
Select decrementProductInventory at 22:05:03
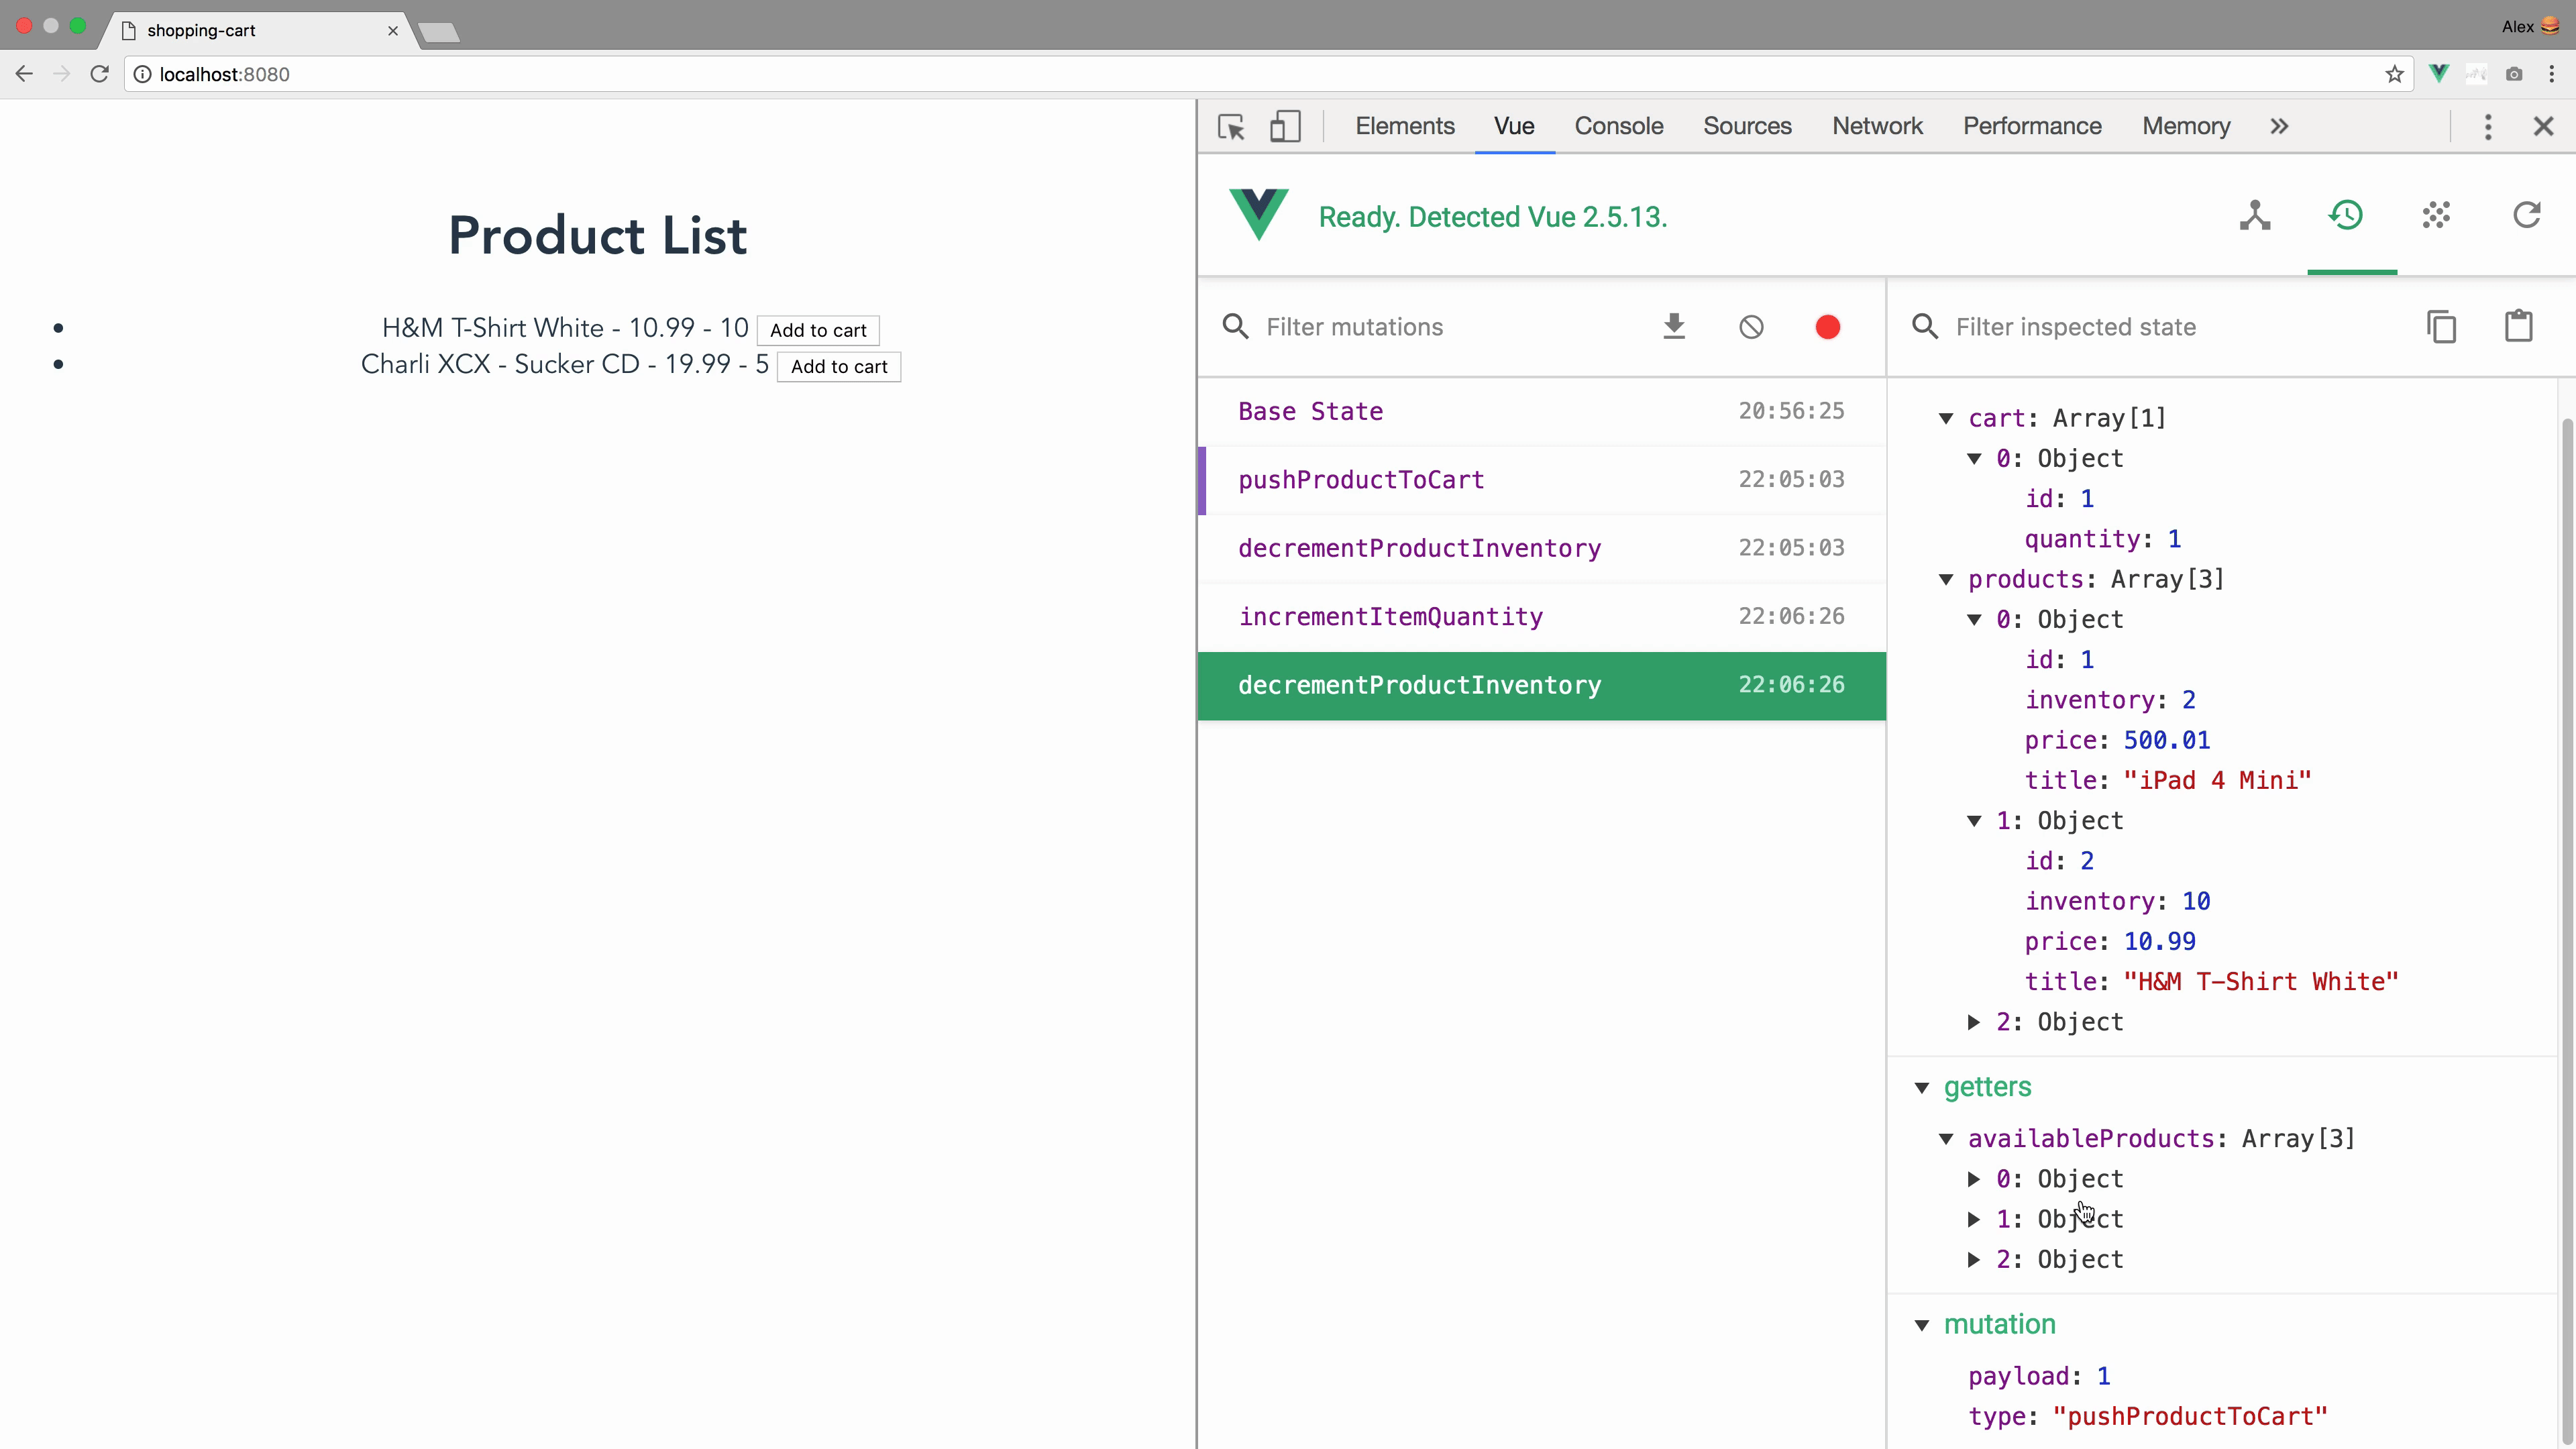pos(1541,548)
